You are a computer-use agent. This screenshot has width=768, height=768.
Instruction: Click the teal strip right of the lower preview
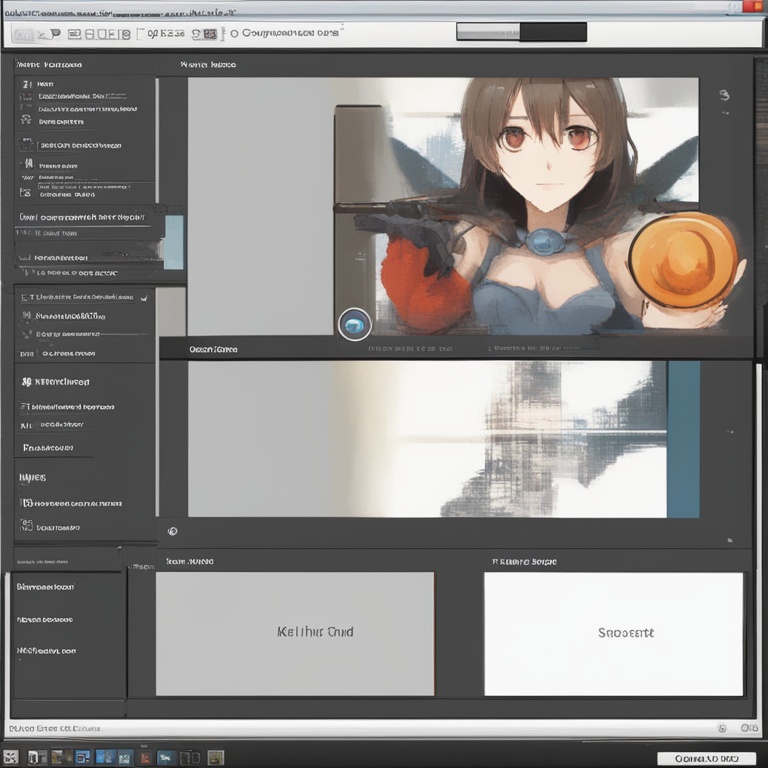[x=683, y=439]
